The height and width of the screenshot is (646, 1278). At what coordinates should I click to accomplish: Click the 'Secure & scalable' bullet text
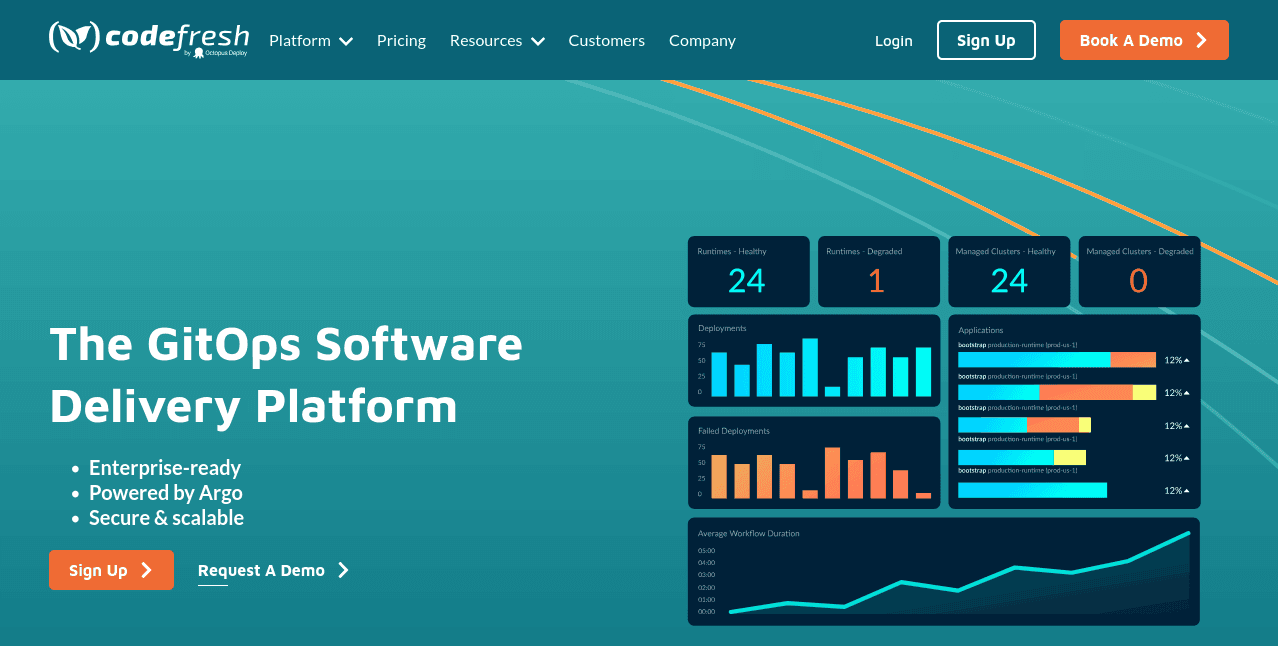click(x=166, y=518)
